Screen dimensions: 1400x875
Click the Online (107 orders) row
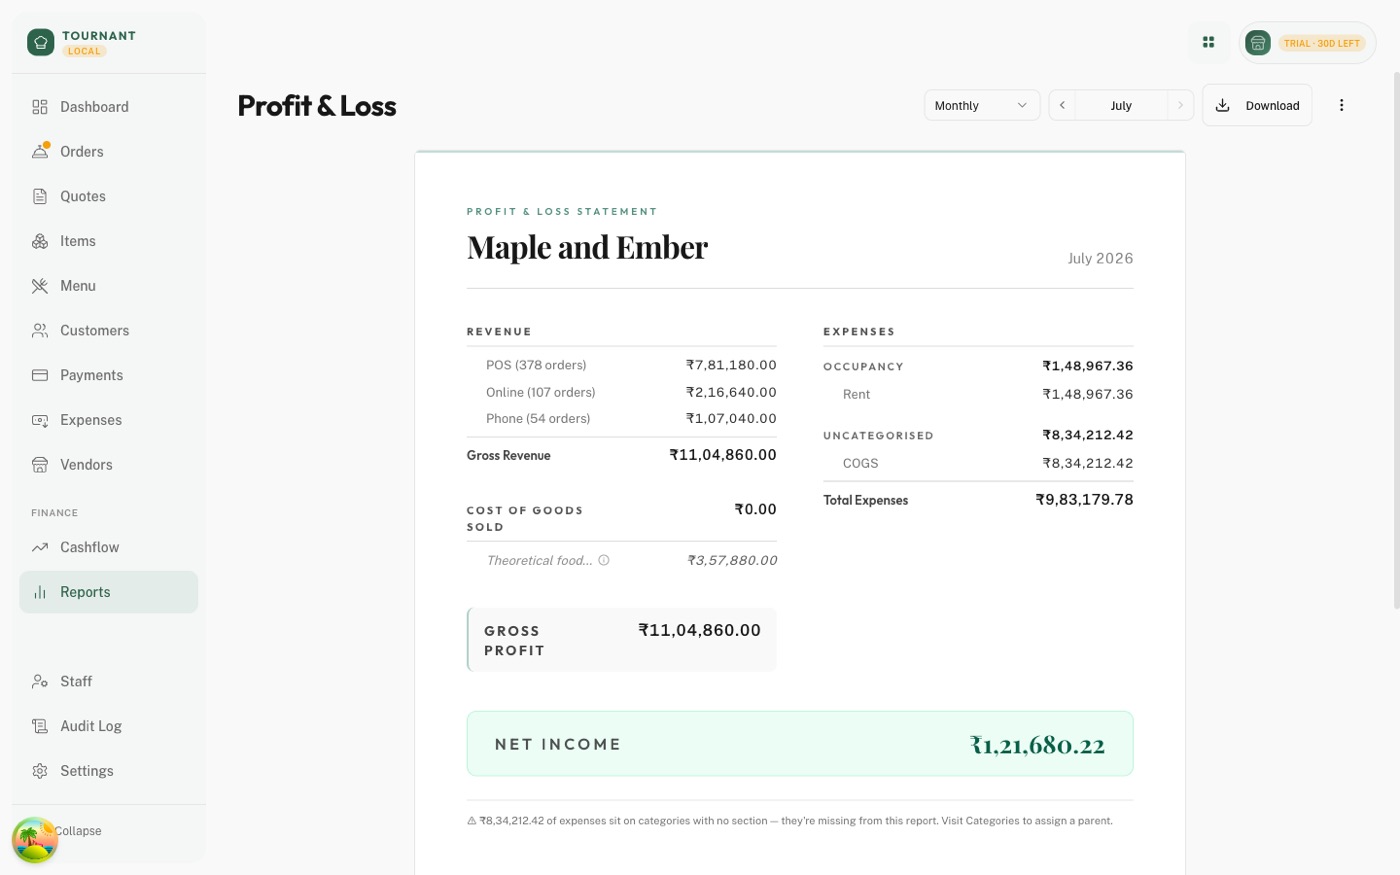click(621, 392)
